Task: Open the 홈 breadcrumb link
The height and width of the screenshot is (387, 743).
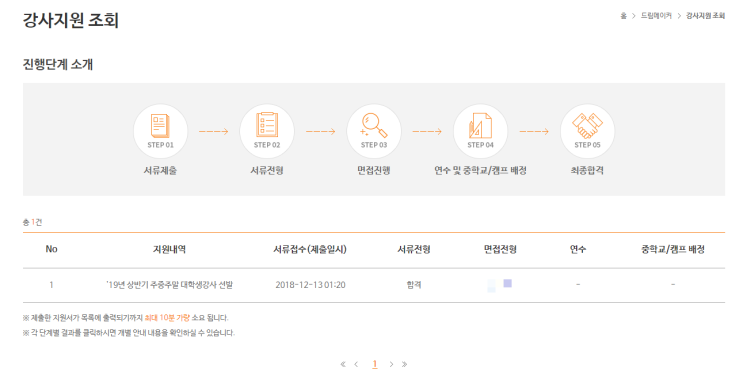Action: (624, 16)
